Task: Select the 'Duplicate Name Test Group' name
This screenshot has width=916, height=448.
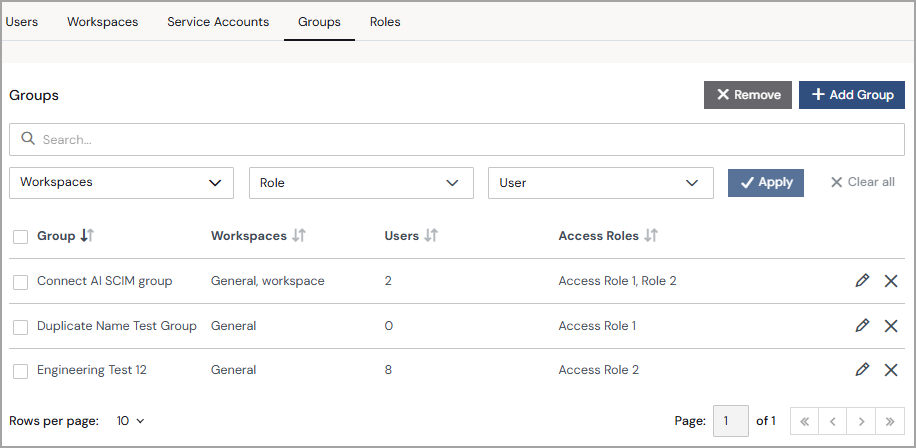Action: tap(117, 325)
